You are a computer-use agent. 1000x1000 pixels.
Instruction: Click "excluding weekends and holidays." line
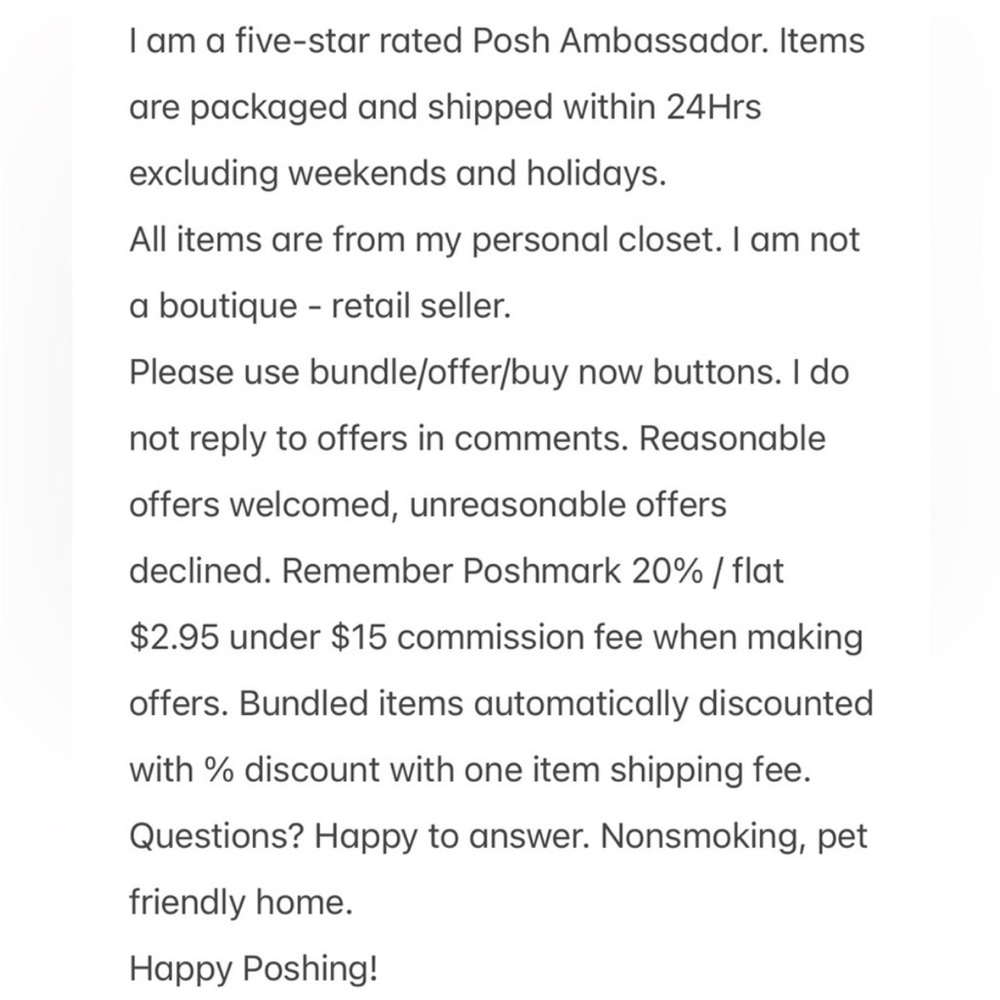(397, 174)
